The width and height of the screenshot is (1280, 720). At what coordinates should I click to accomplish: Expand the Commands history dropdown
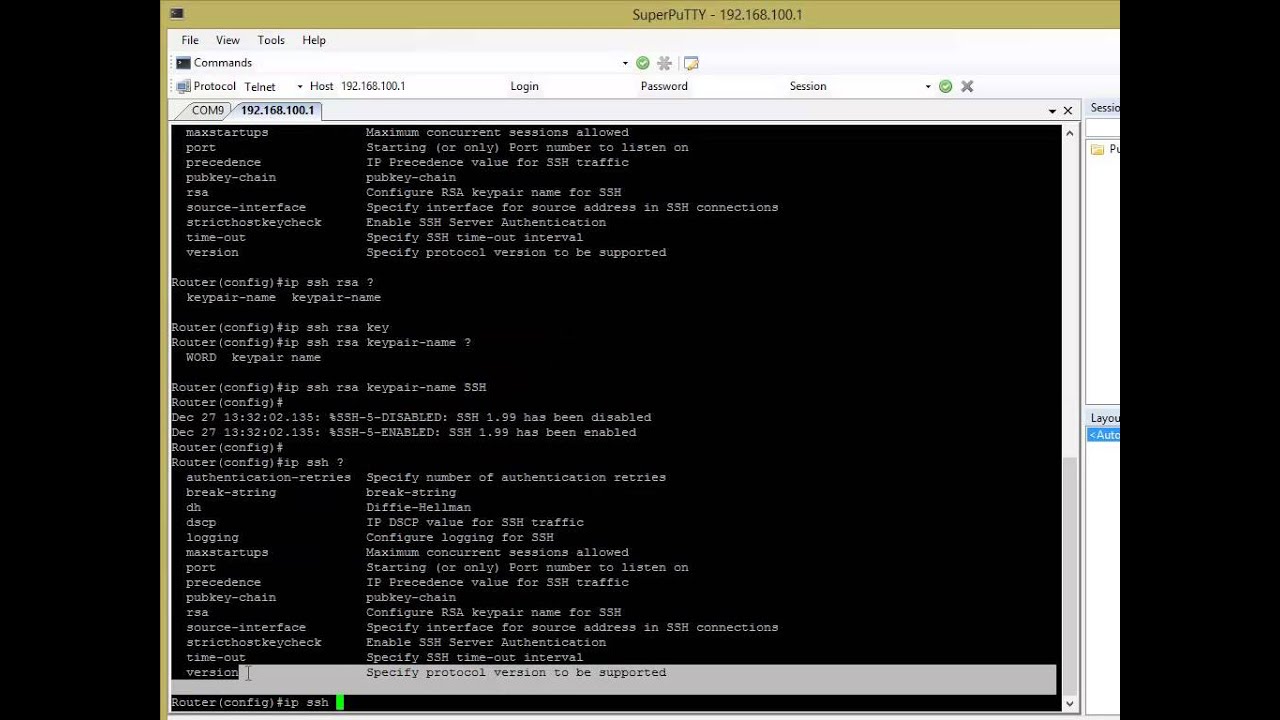click(x=625, y=63)
